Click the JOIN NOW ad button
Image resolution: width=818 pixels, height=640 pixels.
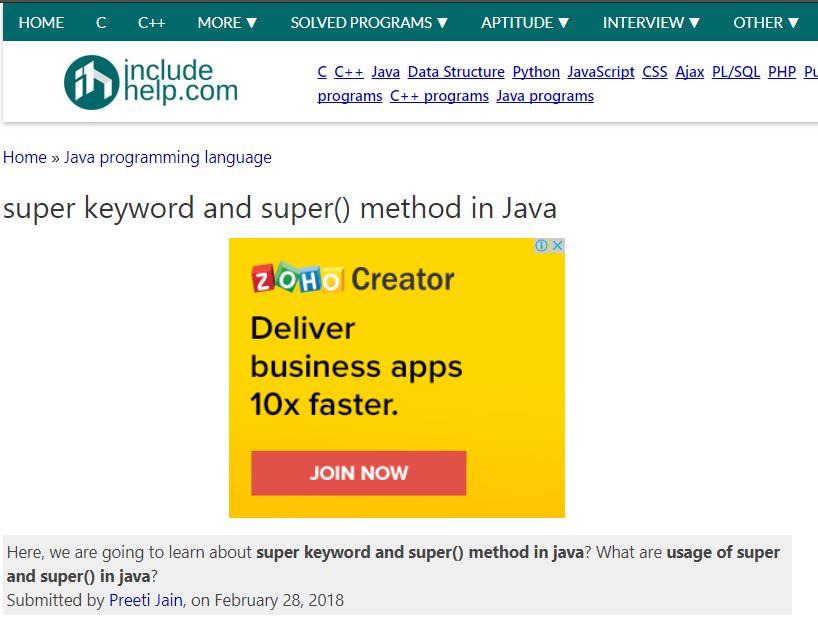coord(359,473)
